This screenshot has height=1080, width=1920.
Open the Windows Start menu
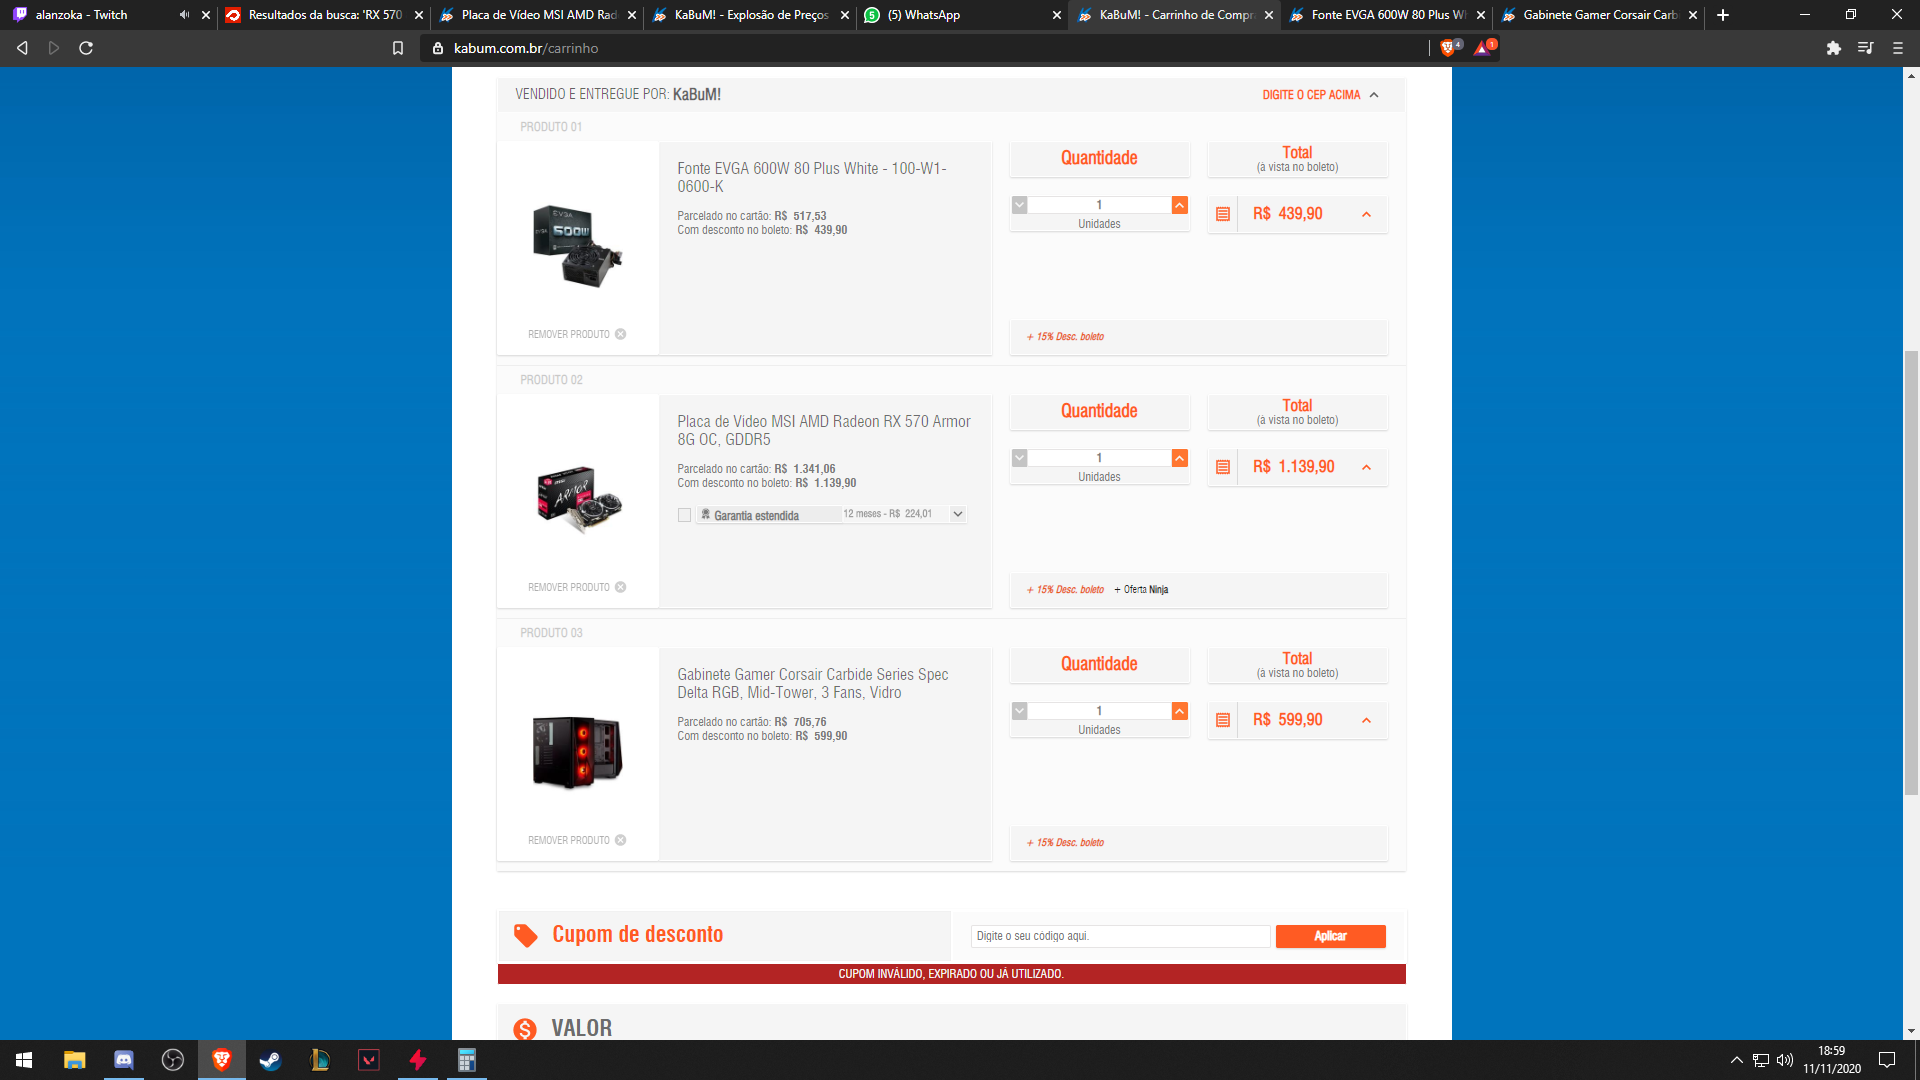pyautogui.click(x=24, y=1060)
